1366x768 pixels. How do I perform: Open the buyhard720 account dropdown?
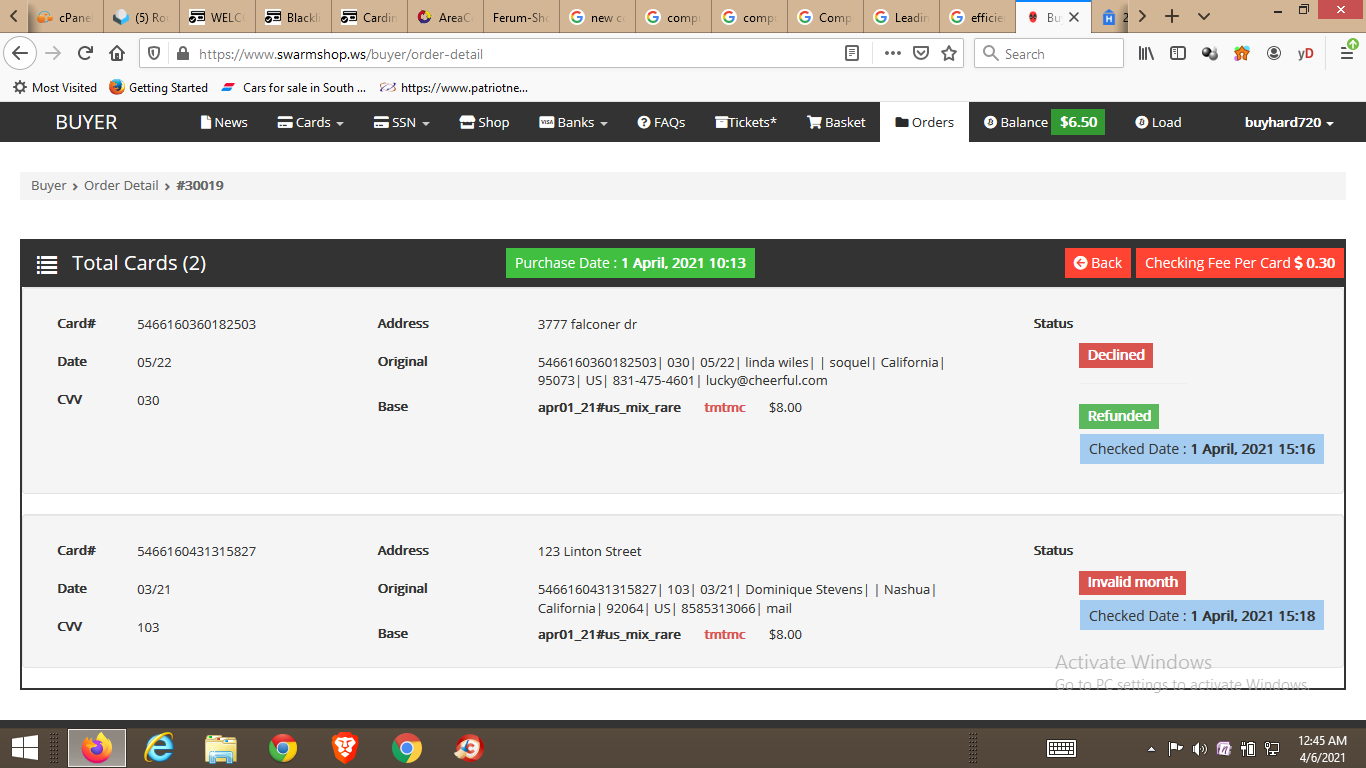pos(1289,122)
